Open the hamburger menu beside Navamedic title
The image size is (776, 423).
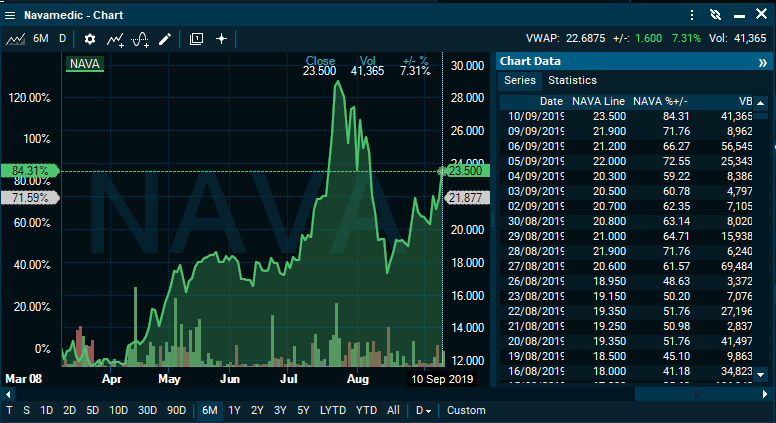click(x=10, y=16)
